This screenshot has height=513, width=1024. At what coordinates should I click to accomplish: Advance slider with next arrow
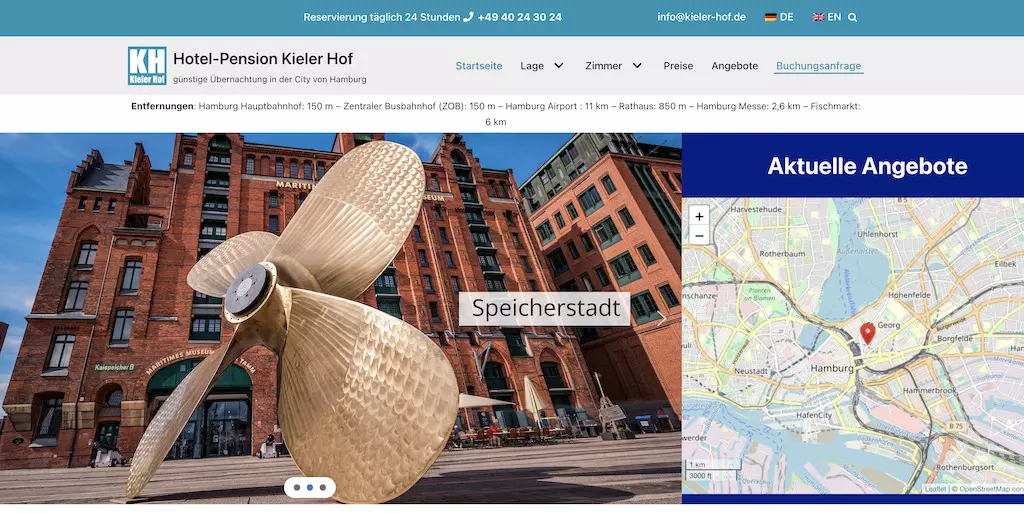(x=662, y=319)
